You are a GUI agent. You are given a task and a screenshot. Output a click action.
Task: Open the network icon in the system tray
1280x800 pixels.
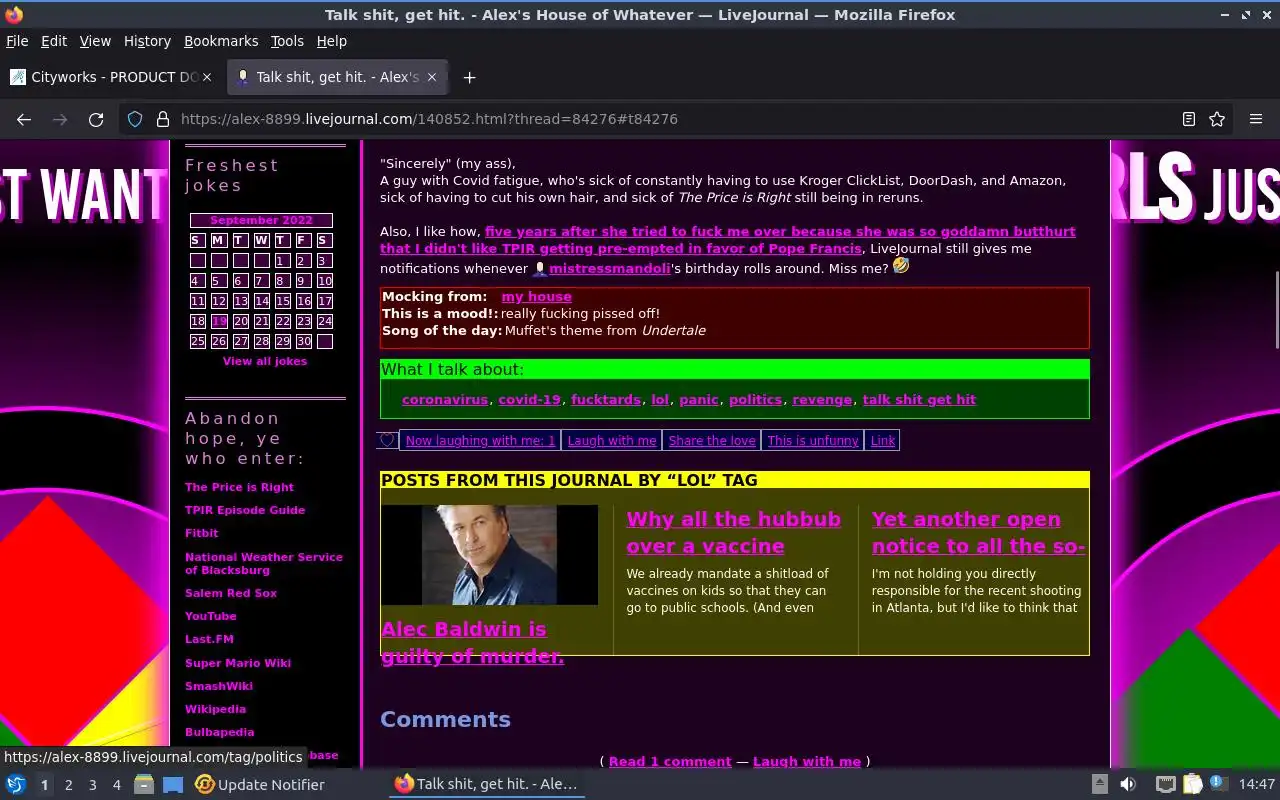pos(1165,784)
